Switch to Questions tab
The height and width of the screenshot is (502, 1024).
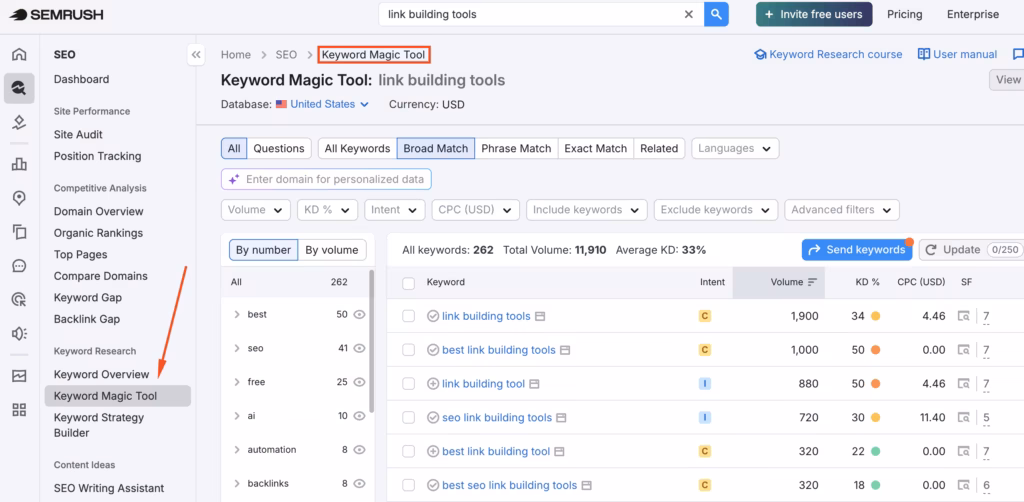[279, 148]
